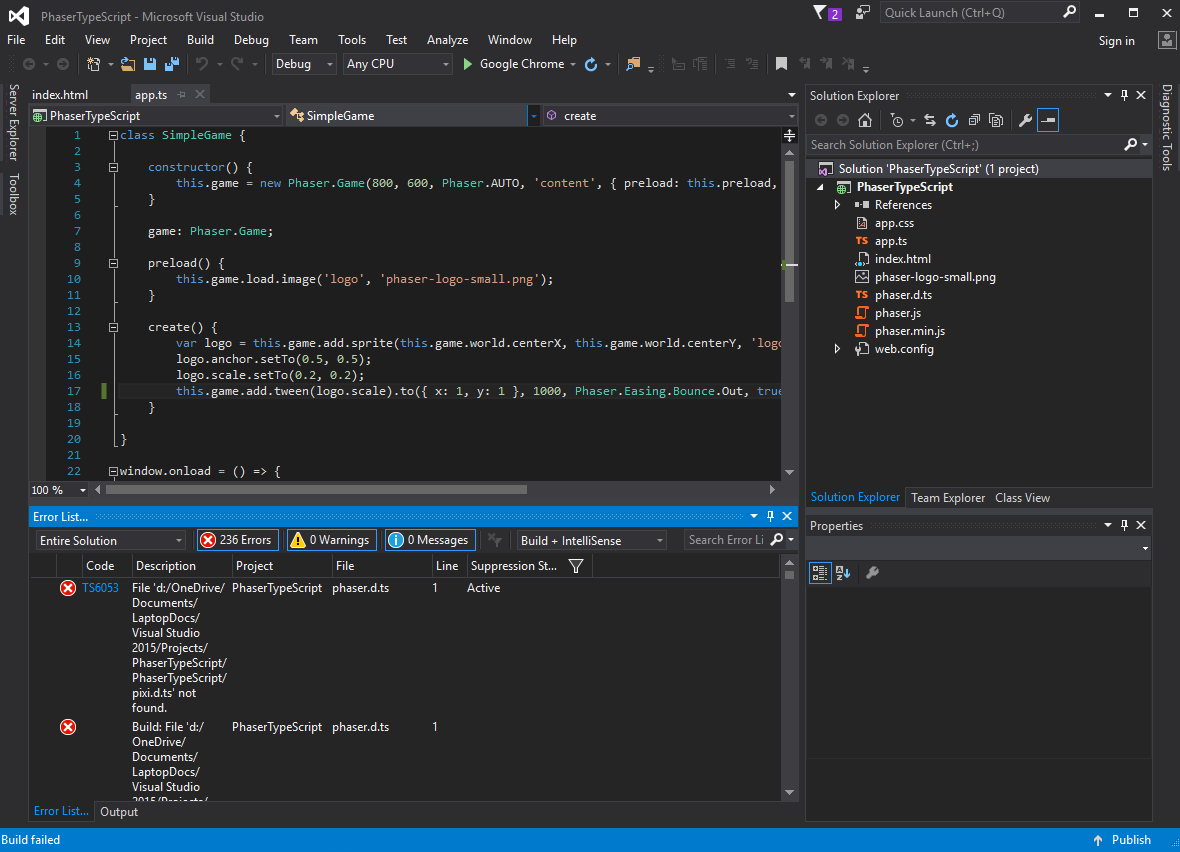
Task: Switch to the Output tab
Action: 119,811
